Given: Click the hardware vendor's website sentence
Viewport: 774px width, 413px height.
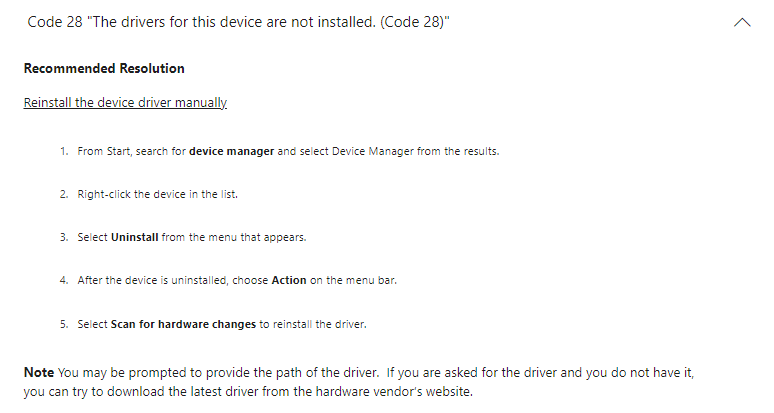Looking at the screenshot, I should tap(247, 391).
